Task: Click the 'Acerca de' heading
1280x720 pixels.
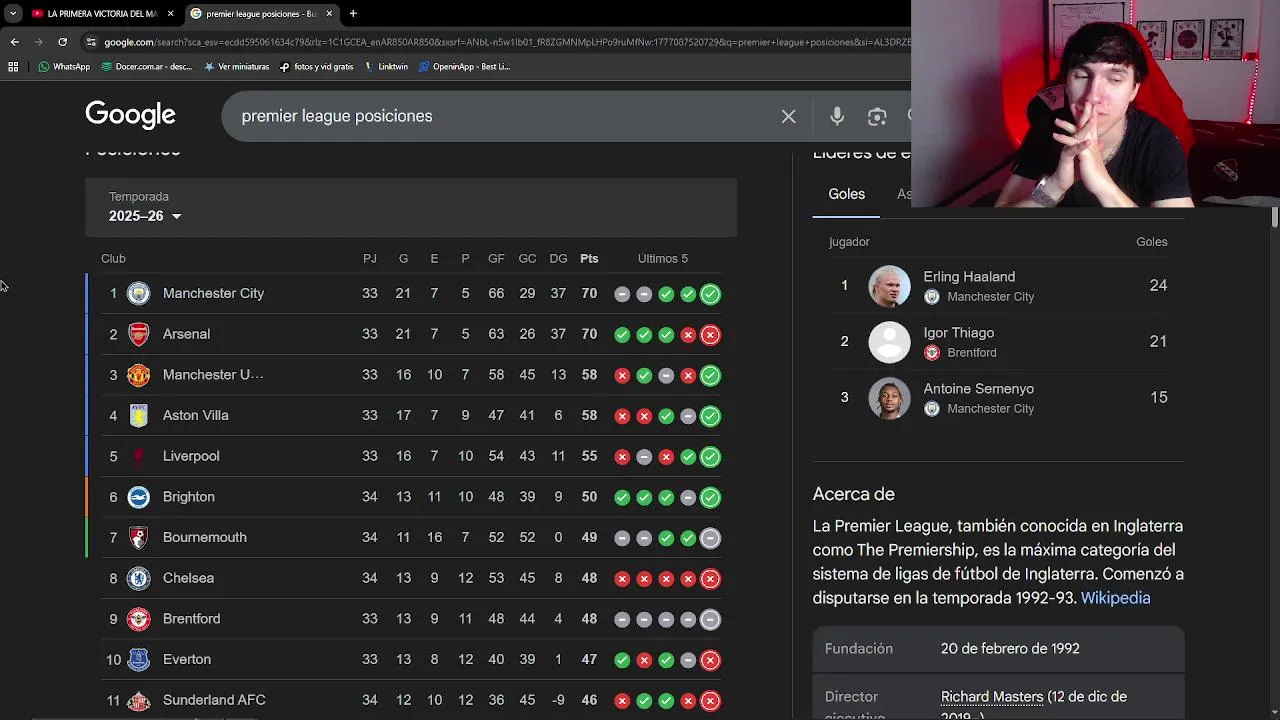Action: coord(853,494)
